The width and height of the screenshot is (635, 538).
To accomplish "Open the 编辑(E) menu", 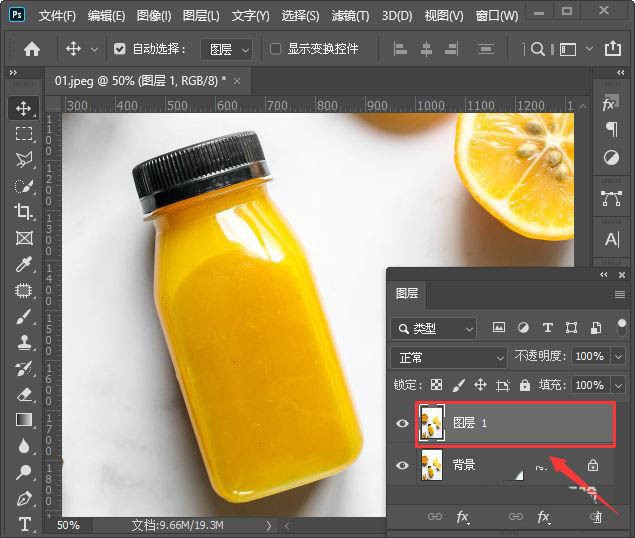I will pos(107,16).
